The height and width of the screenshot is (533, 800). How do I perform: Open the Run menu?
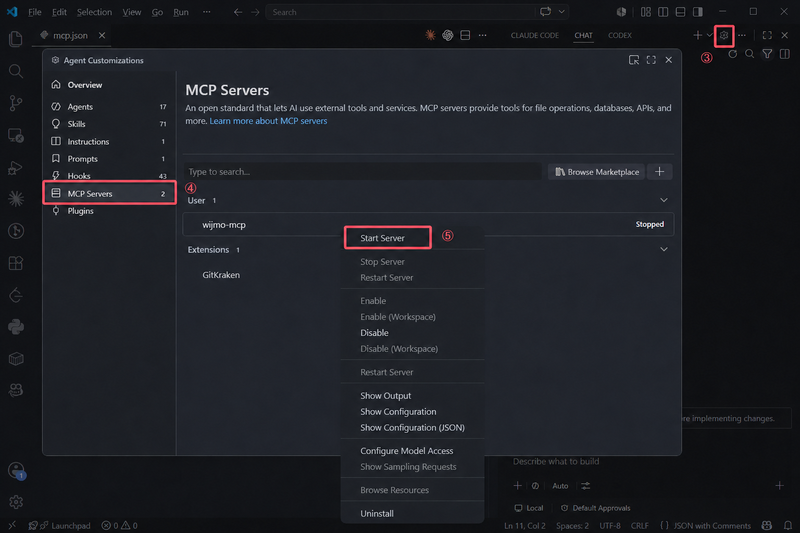[181, 12]
